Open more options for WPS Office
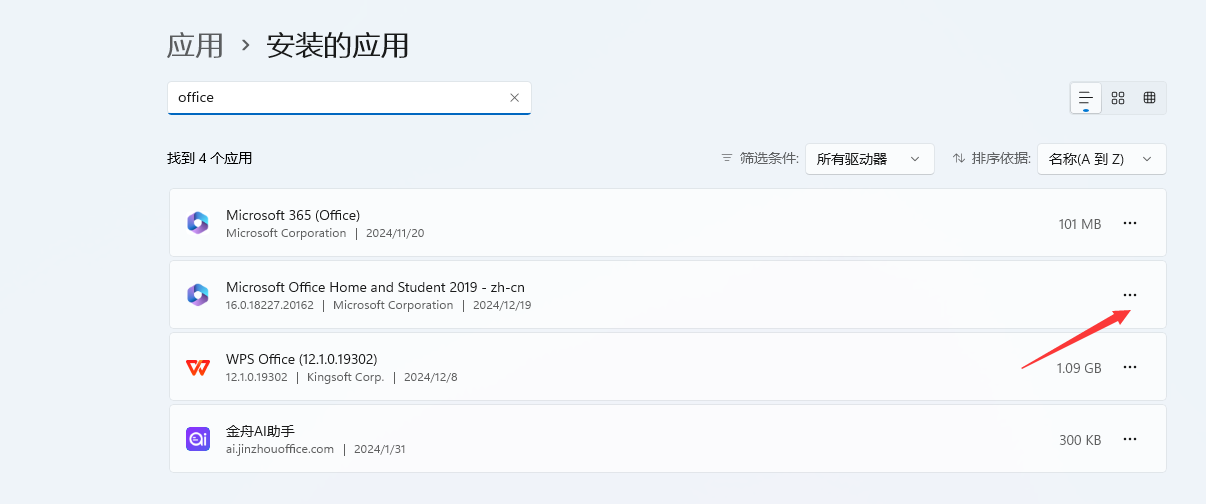The image size is (1206, 504). [x=1130, y=367]
